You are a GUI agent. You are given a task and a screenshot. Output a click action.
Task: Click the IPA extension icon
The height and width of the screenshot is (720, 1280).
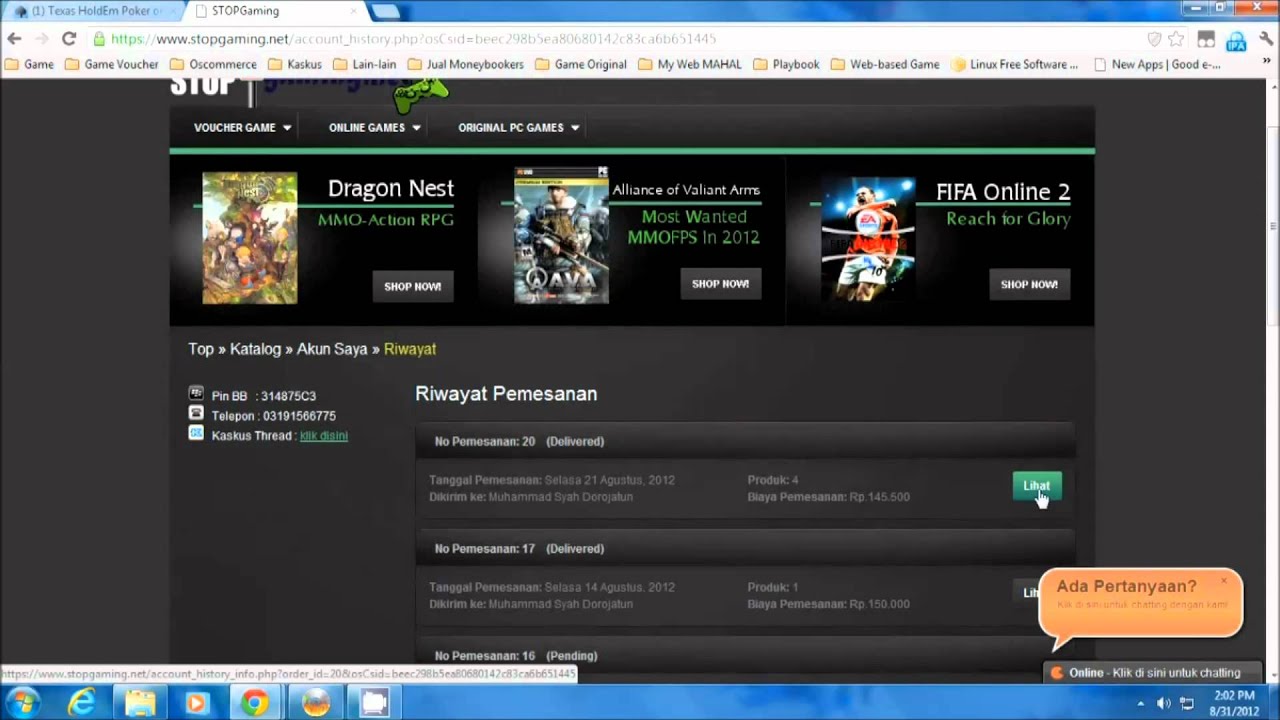[x=1237, y=41]
